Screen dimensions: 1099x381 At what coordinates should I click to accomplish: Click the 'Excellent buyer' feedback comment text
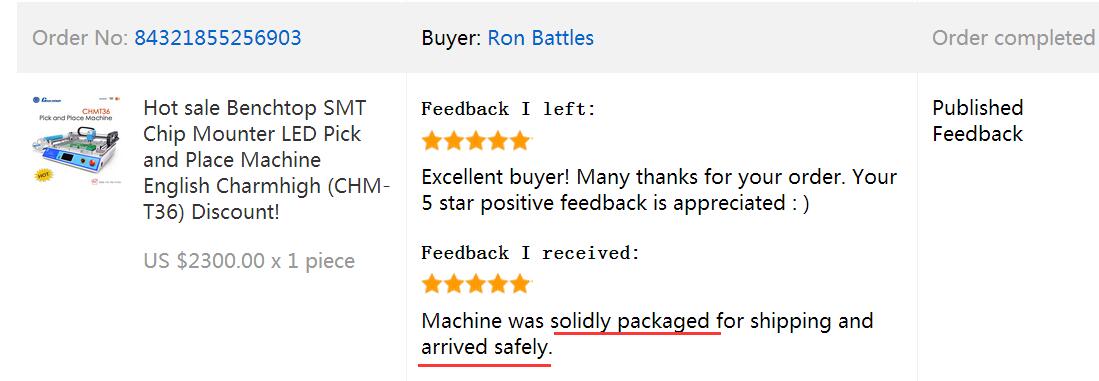[660, 190]
